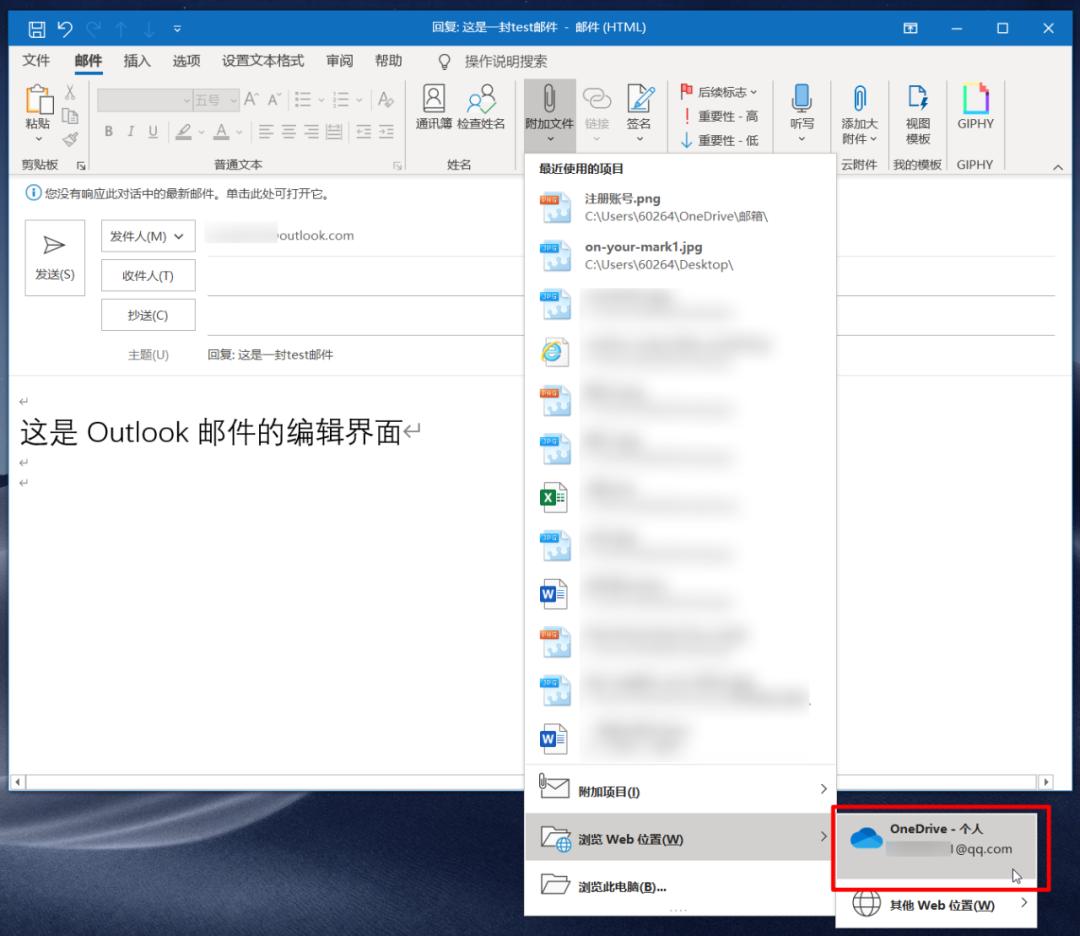
Task: Open the 后续标志 (Follow Up) dropdown
Action: tap(718, 91)
